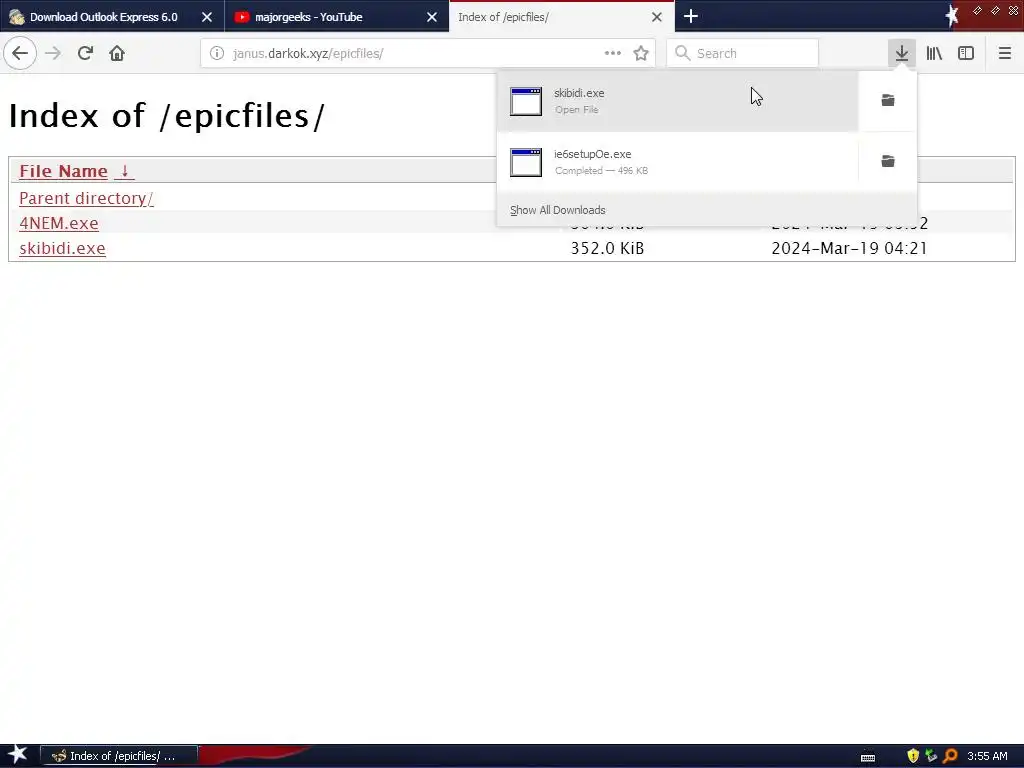Screen dimensions: 1024x768
Task: Toggle the sidebars view button
Action: [x=966, y=53]
